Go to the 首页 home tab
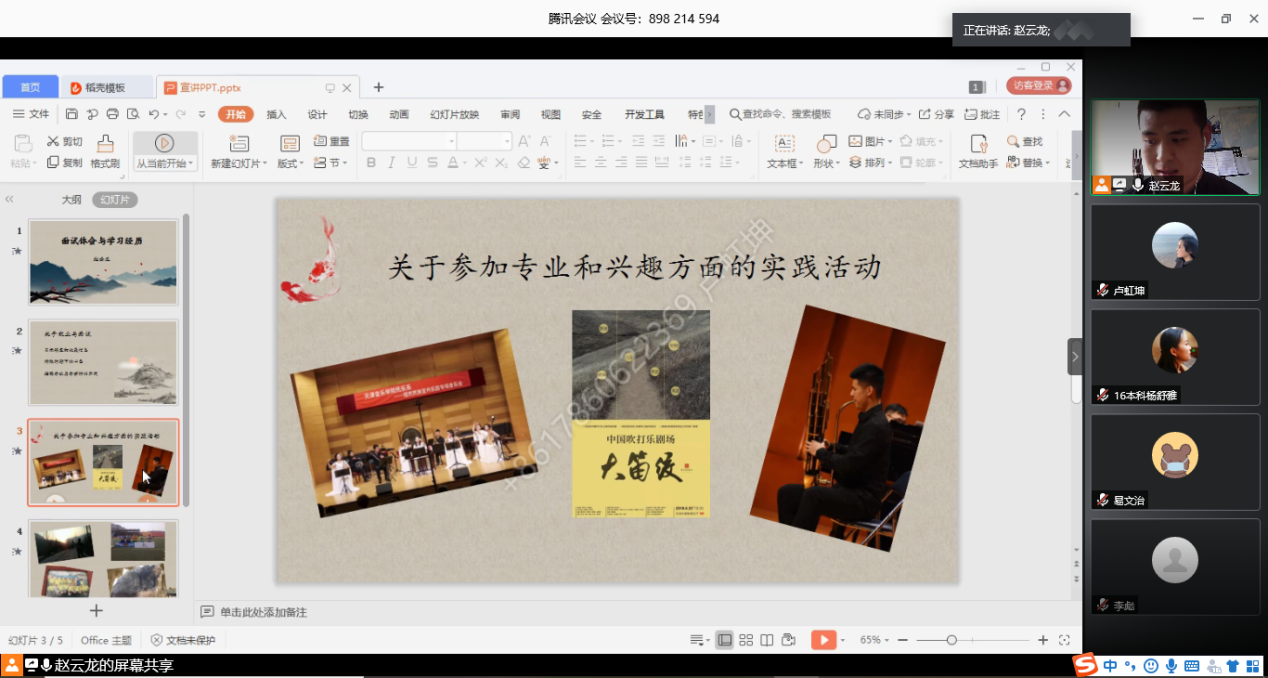This screenshot has height=678, width=1268. point(31,87)
